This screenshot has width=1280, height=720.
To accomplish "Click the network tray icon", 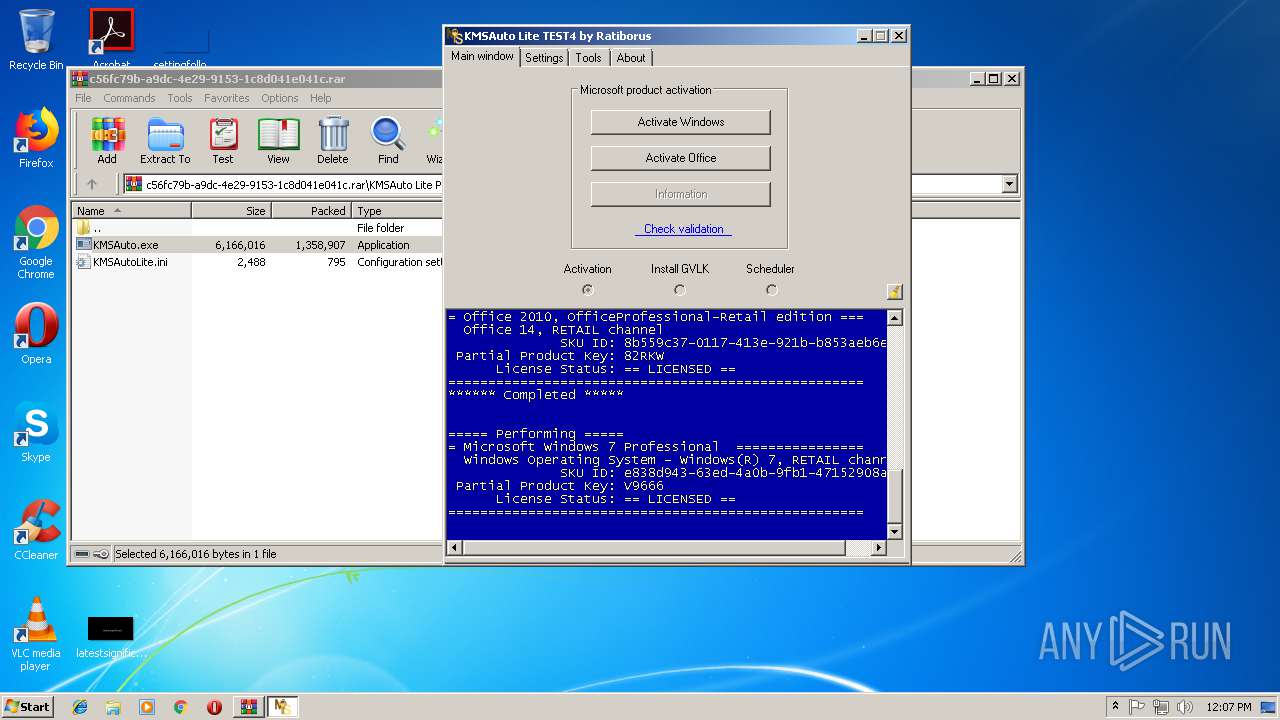I will pos(1160,707).
